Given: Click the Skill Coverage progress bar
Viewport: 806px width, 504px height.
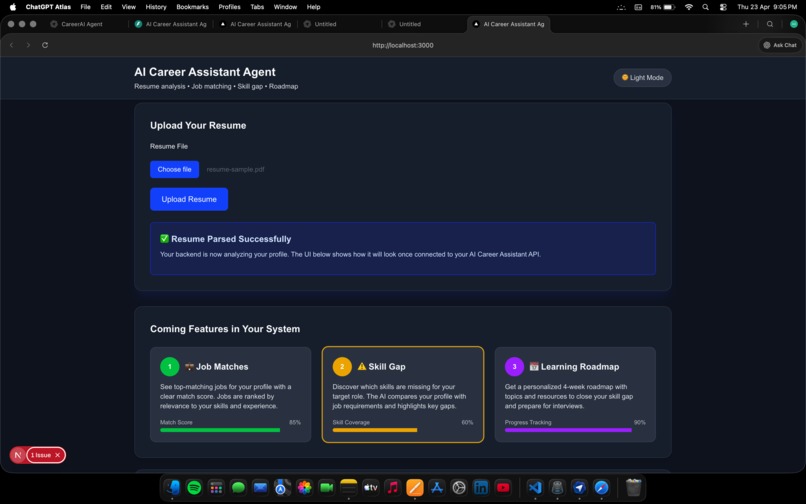Looking at the screenshot, I should point(402,430).
